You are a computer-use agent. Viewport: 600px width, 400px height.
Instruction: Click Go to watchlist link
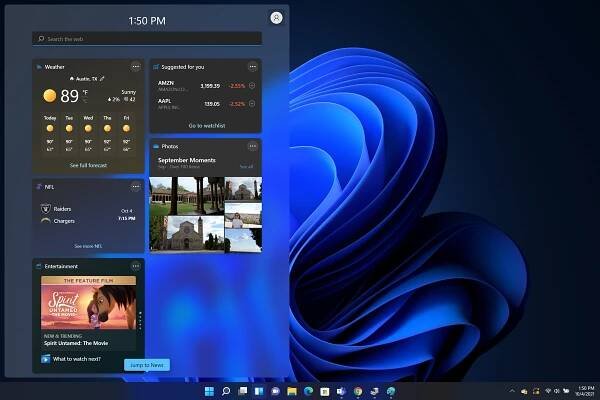pyautogui.click(x=206, y=125)
